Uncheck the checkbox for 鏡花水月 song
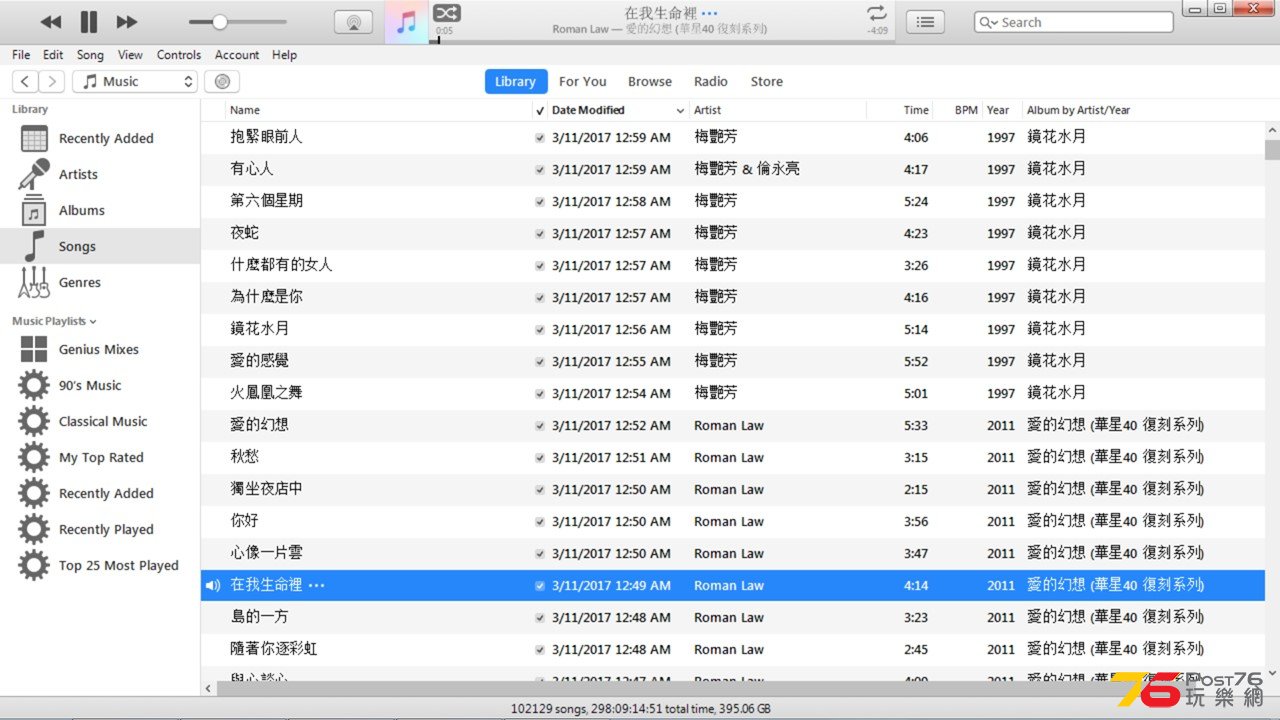The width and height of the screenshot is (1280, 720). (x=540, y=330)
